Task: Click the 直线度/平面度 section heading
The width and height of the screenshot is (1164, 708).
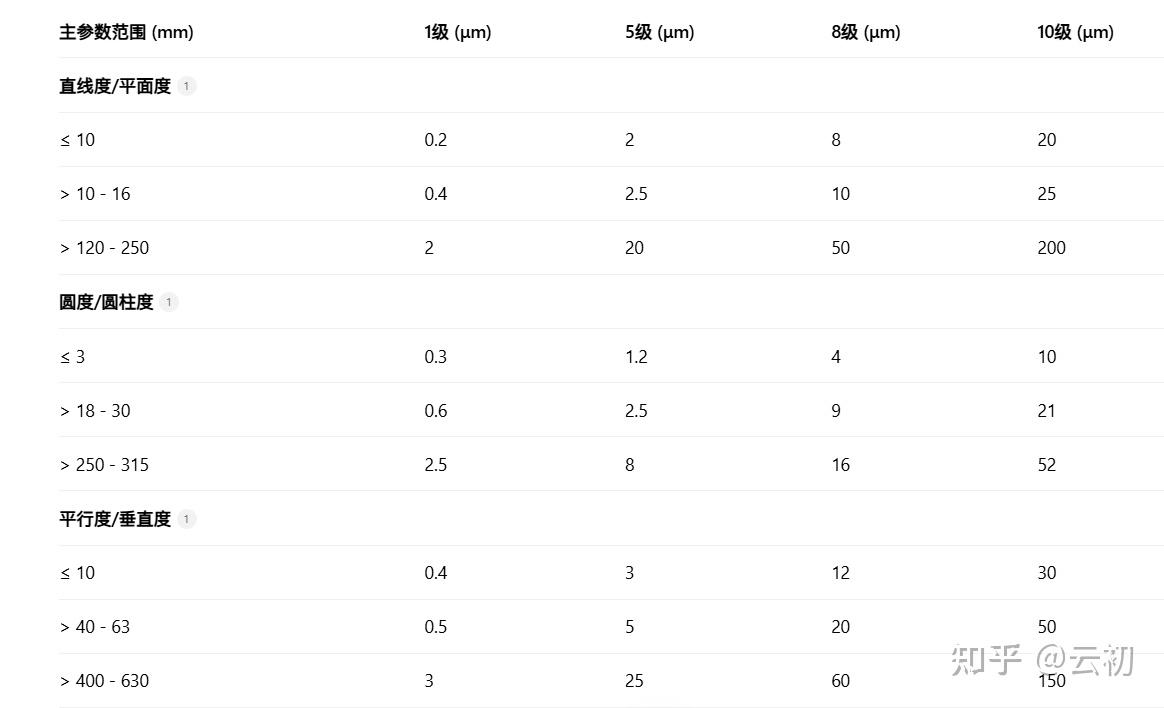Action: (x=115, y=86)
